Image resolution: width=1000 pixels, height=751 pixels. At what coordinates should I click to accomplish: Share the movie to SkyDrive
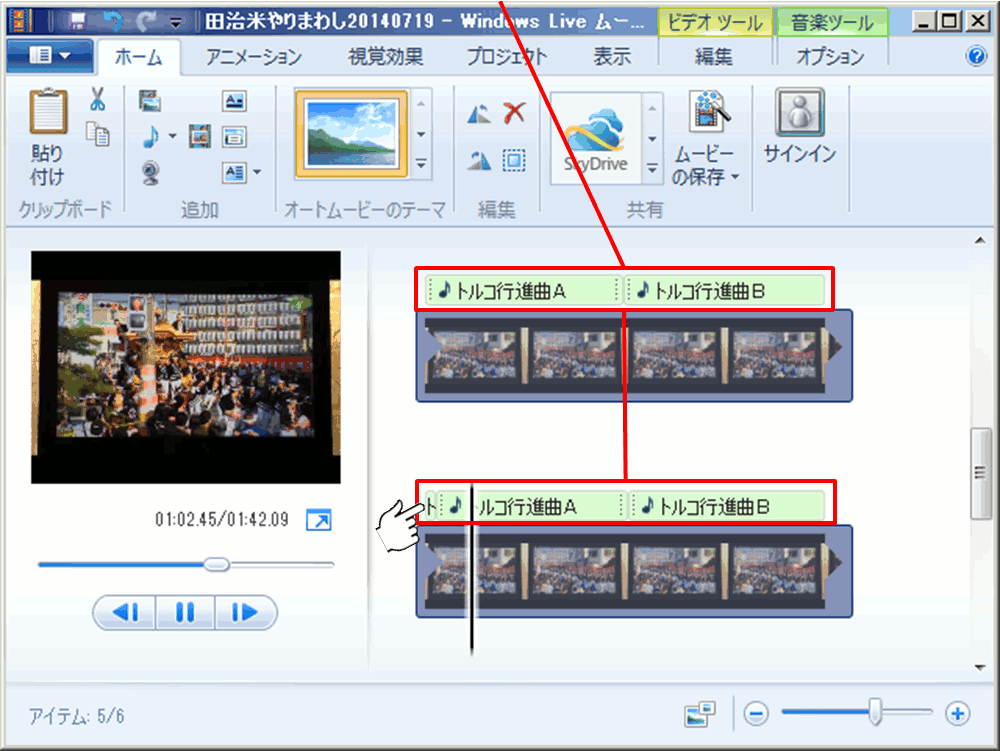pyautogui.click(x=594, y=139)
